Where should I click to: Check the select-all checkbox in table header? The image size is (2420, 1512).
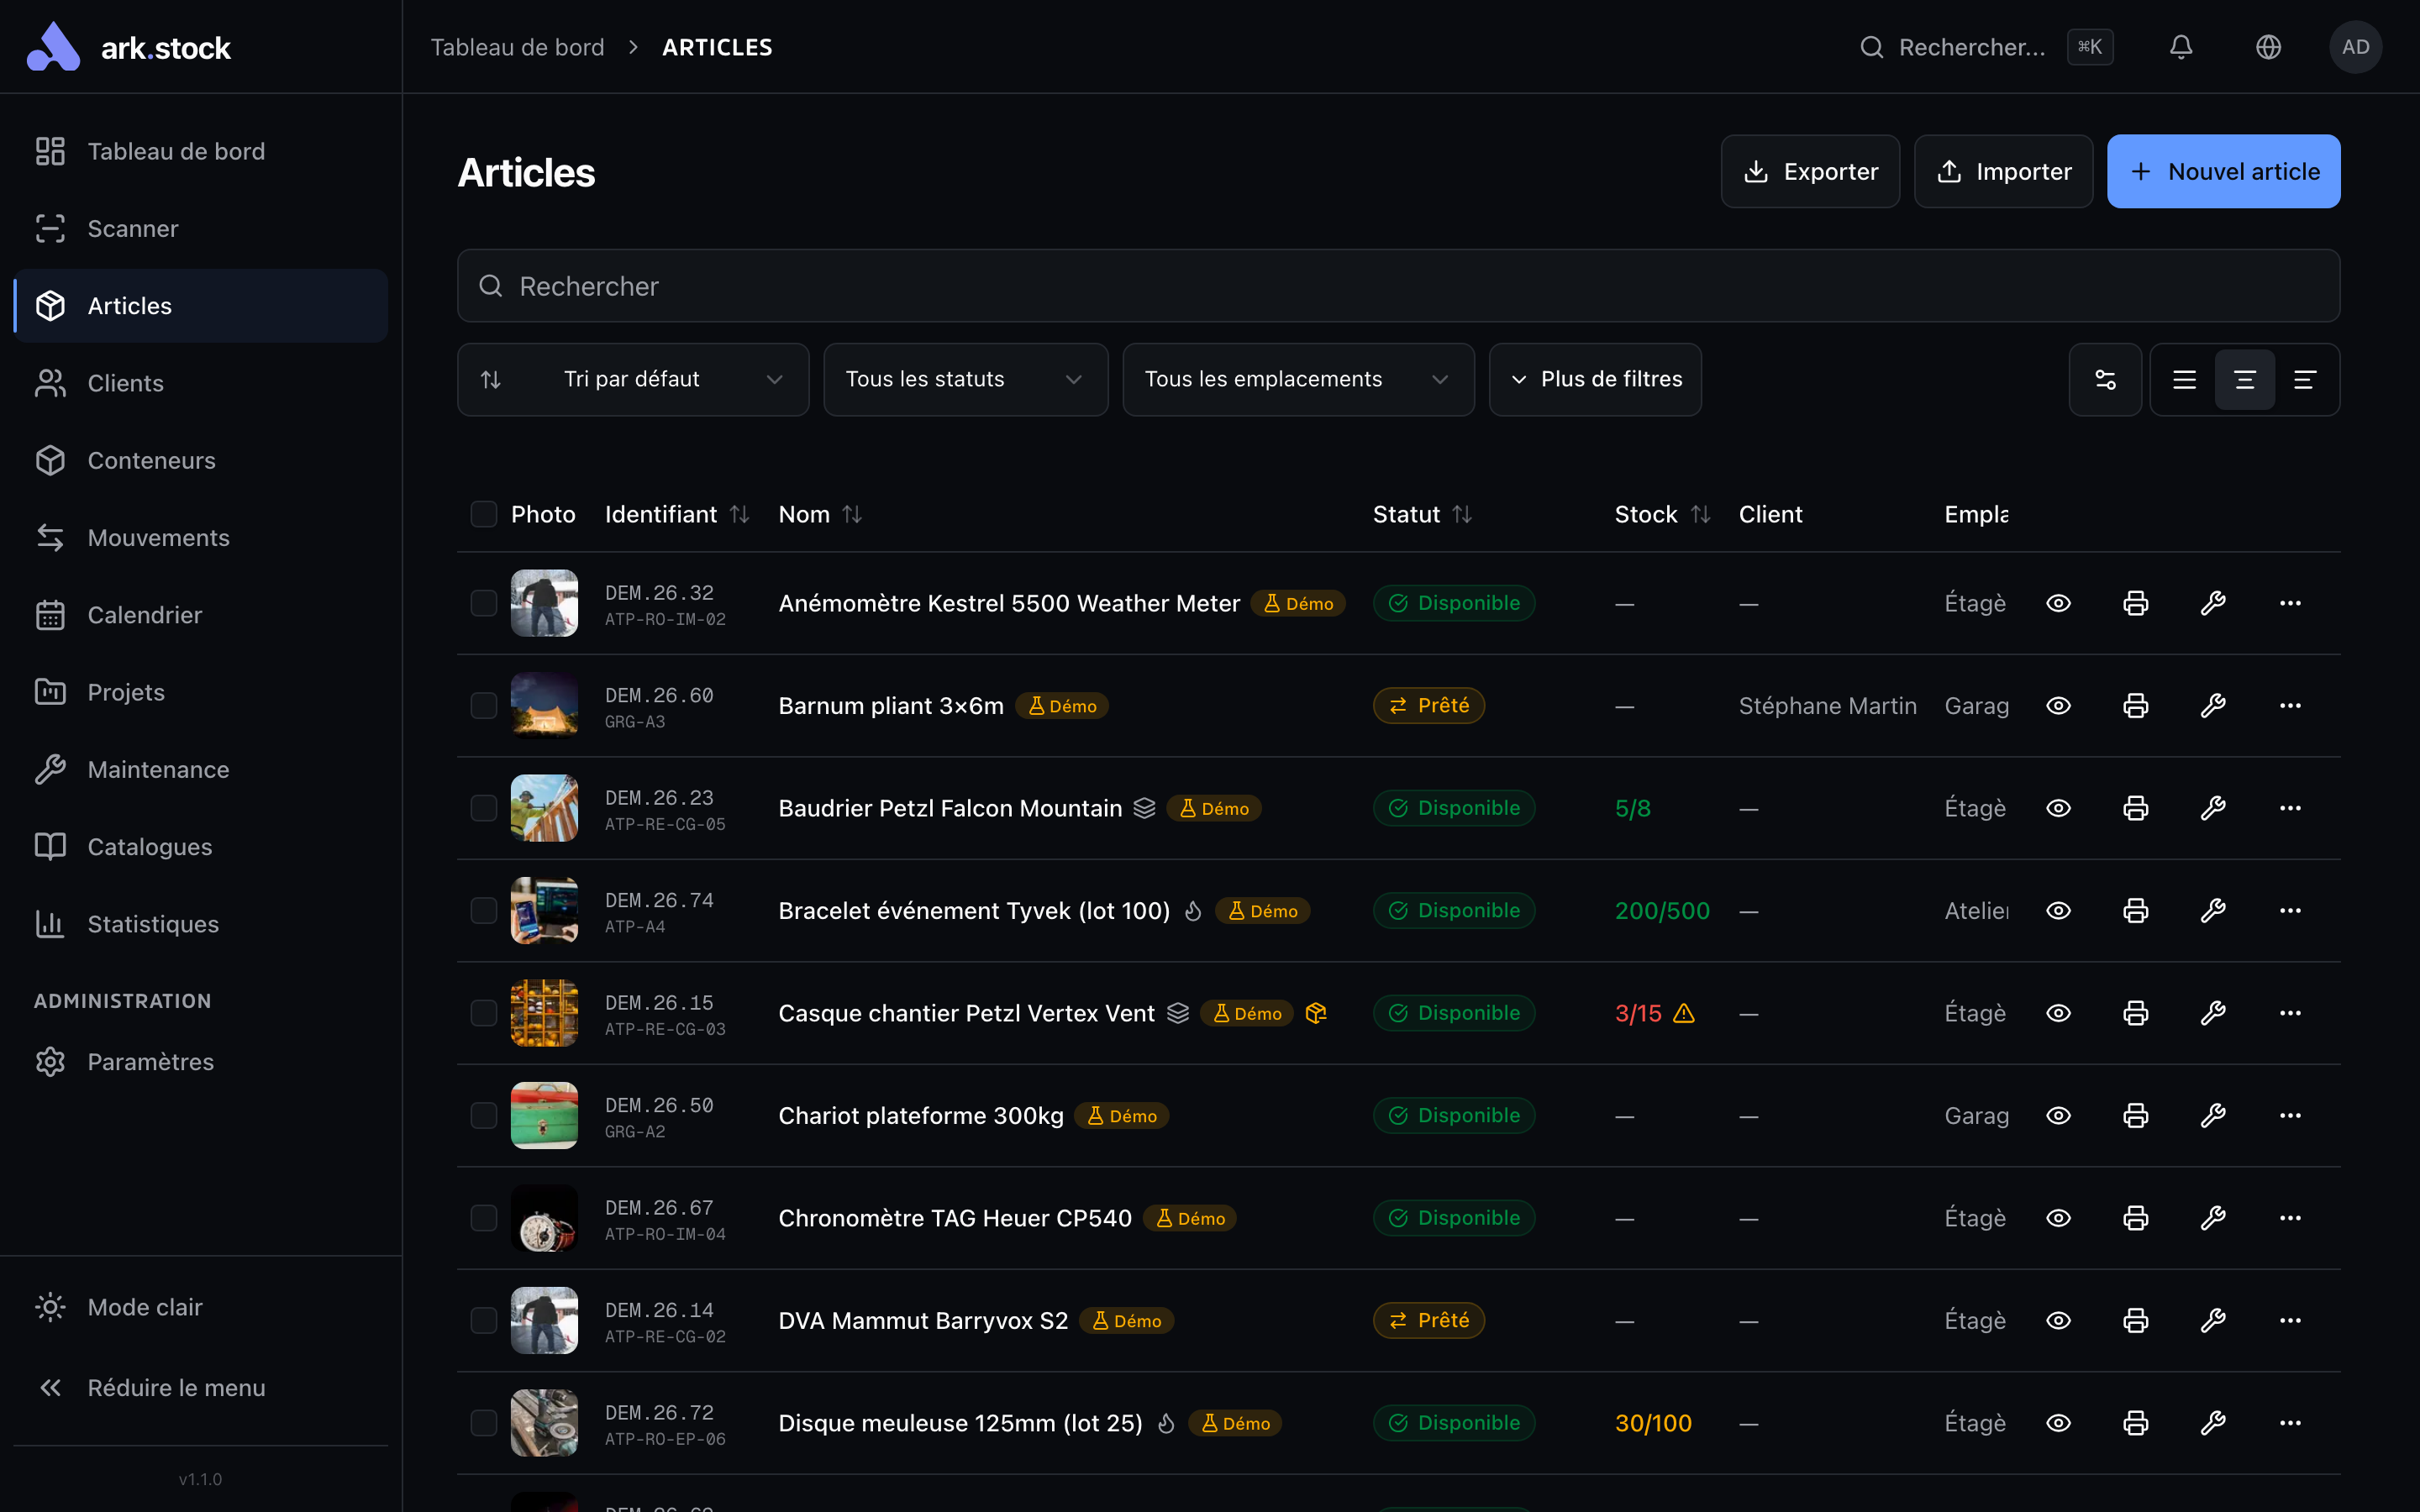tap(484, 514)
